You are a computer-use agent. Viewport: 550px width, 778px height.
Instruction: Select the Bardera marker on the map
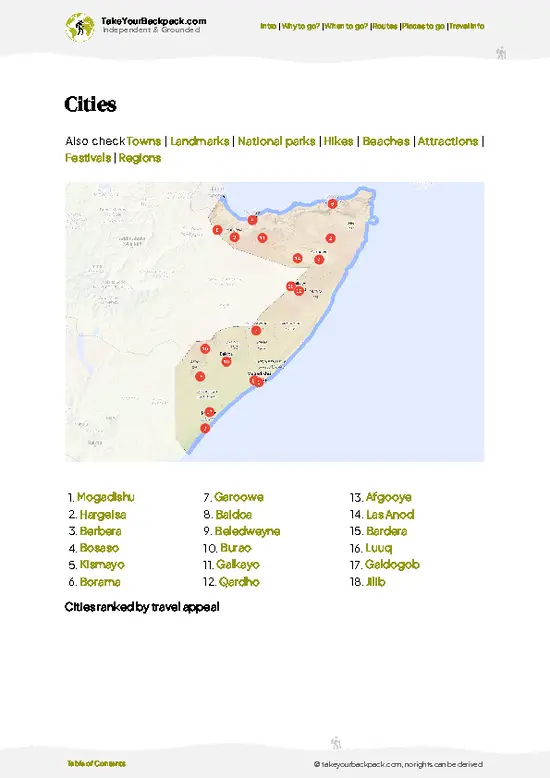pyautogui.click(x=200, y=377)
